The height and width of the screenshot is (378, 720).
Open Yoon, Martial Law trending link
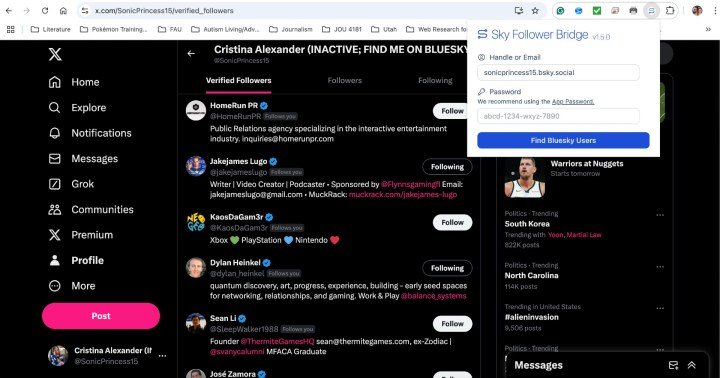pos(574,235)
